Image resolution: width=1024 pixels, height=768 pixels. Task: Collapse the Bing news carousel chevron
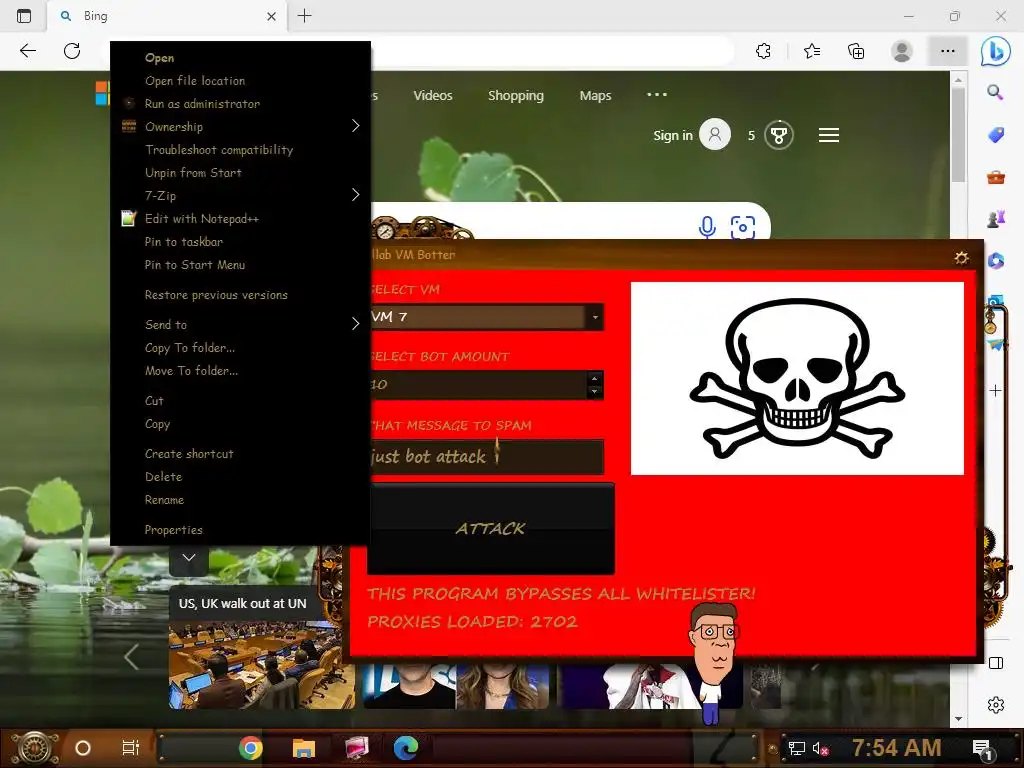189,558
